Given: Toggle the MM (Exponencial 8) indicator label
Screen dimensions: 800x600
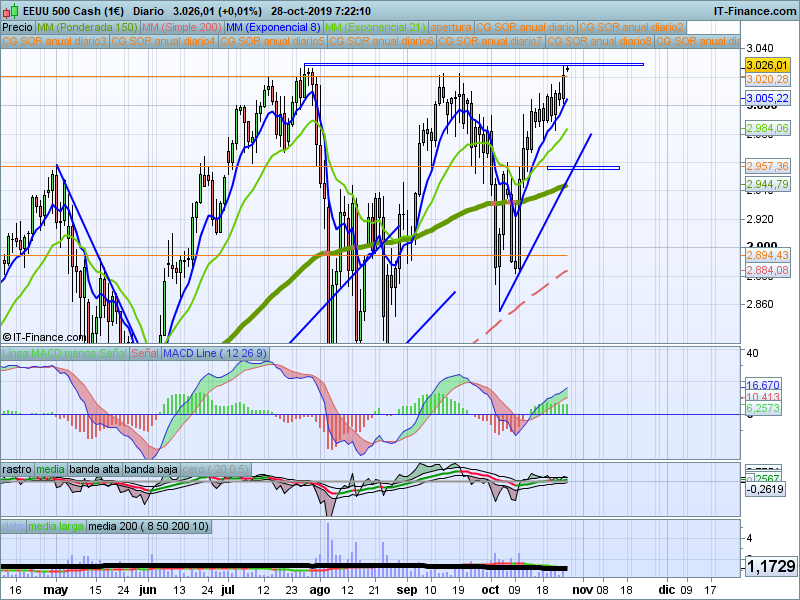Looking at the screenshot, I should coord(273,27).
